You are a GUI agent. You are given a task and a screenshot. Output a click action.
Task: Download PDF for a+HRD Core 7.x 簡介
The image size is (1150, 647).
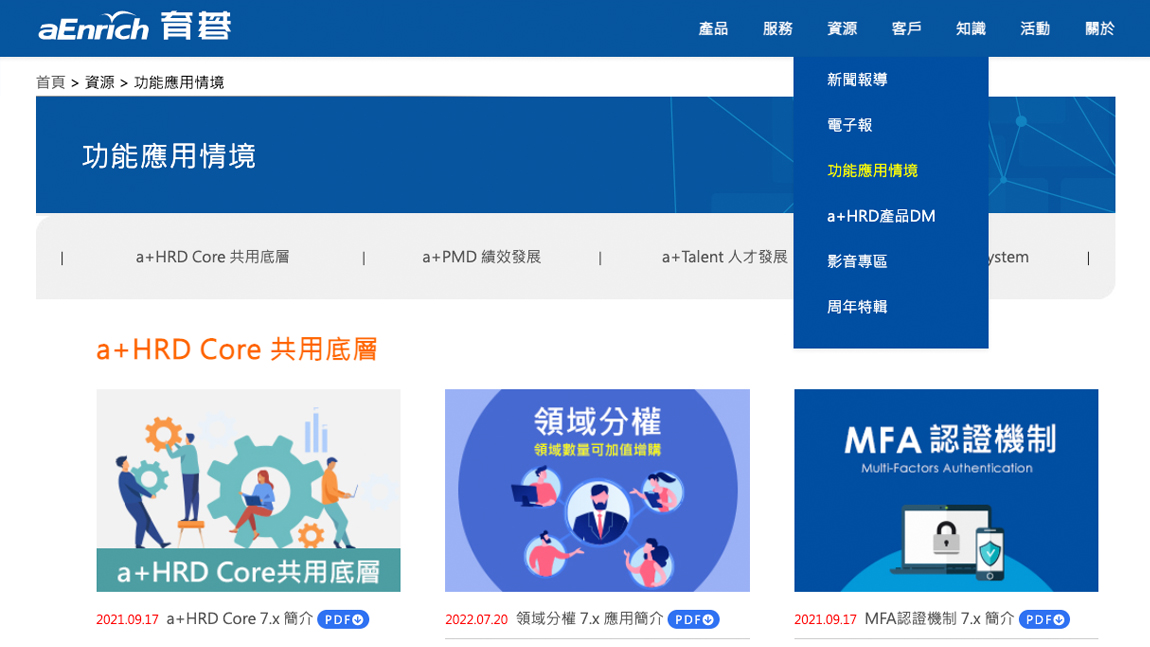343,620
